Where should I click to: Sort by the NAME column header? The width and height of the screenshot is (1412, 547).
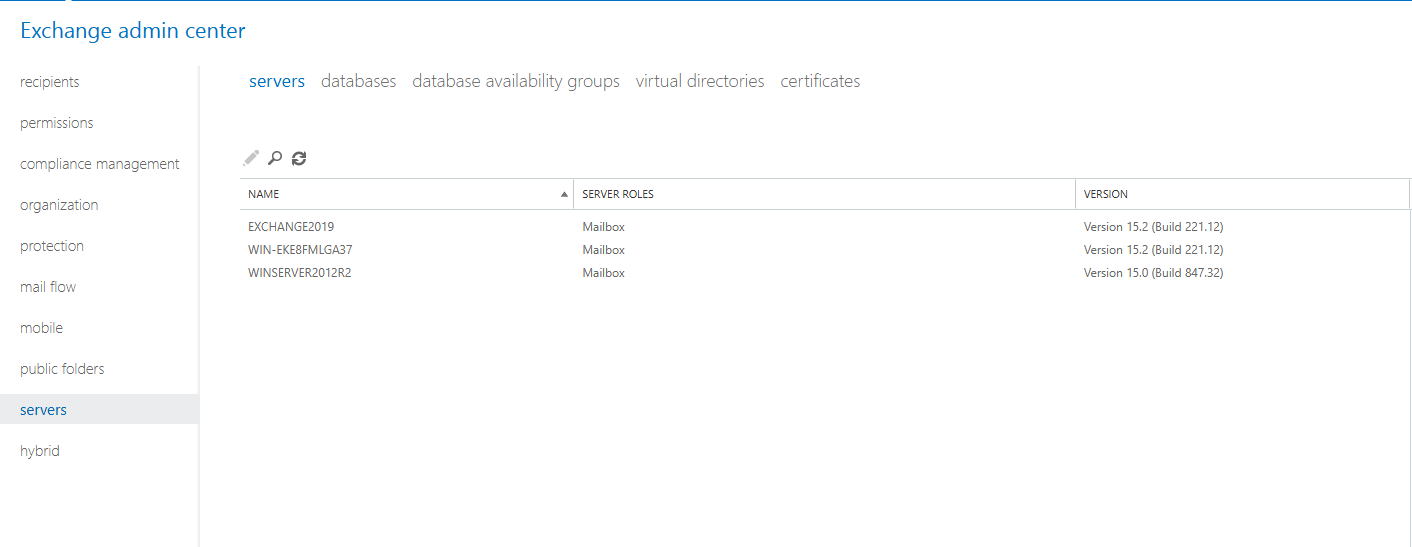406,194
